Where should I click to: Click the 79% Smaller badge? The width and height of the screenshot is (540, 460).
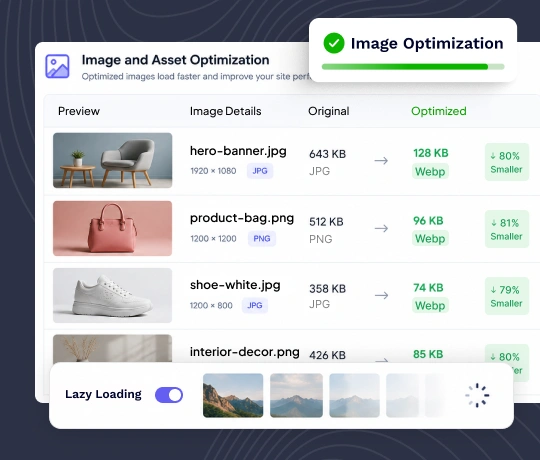(x=507, y=296)
